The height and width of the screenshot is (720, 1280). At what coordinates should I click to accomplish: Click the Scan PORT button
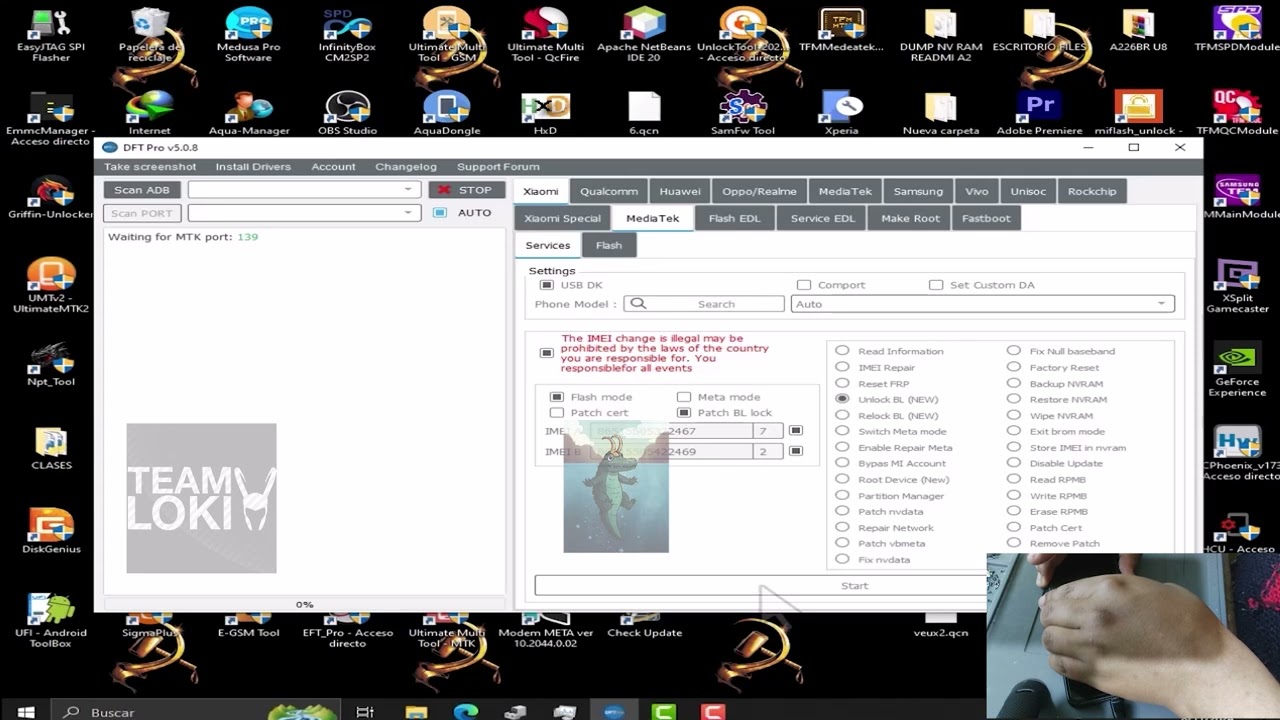pyautogui.click(x=142, y=213)
